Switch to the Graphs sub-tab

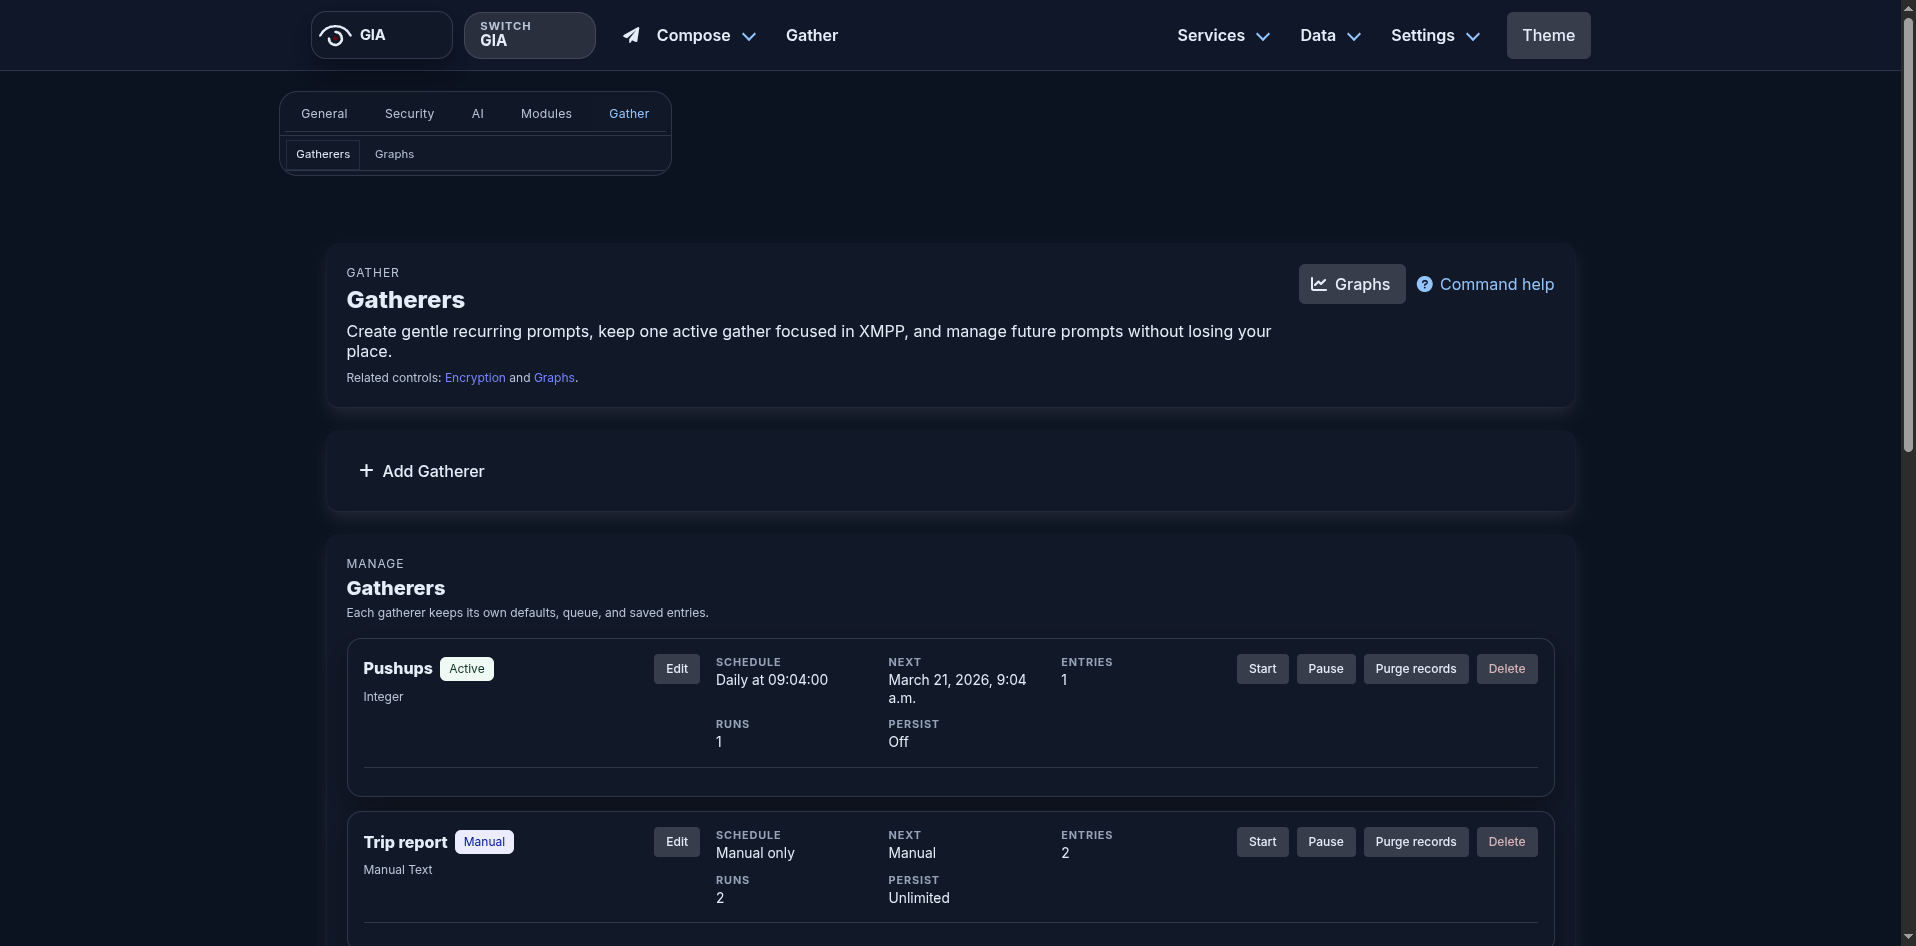point(393,154)
